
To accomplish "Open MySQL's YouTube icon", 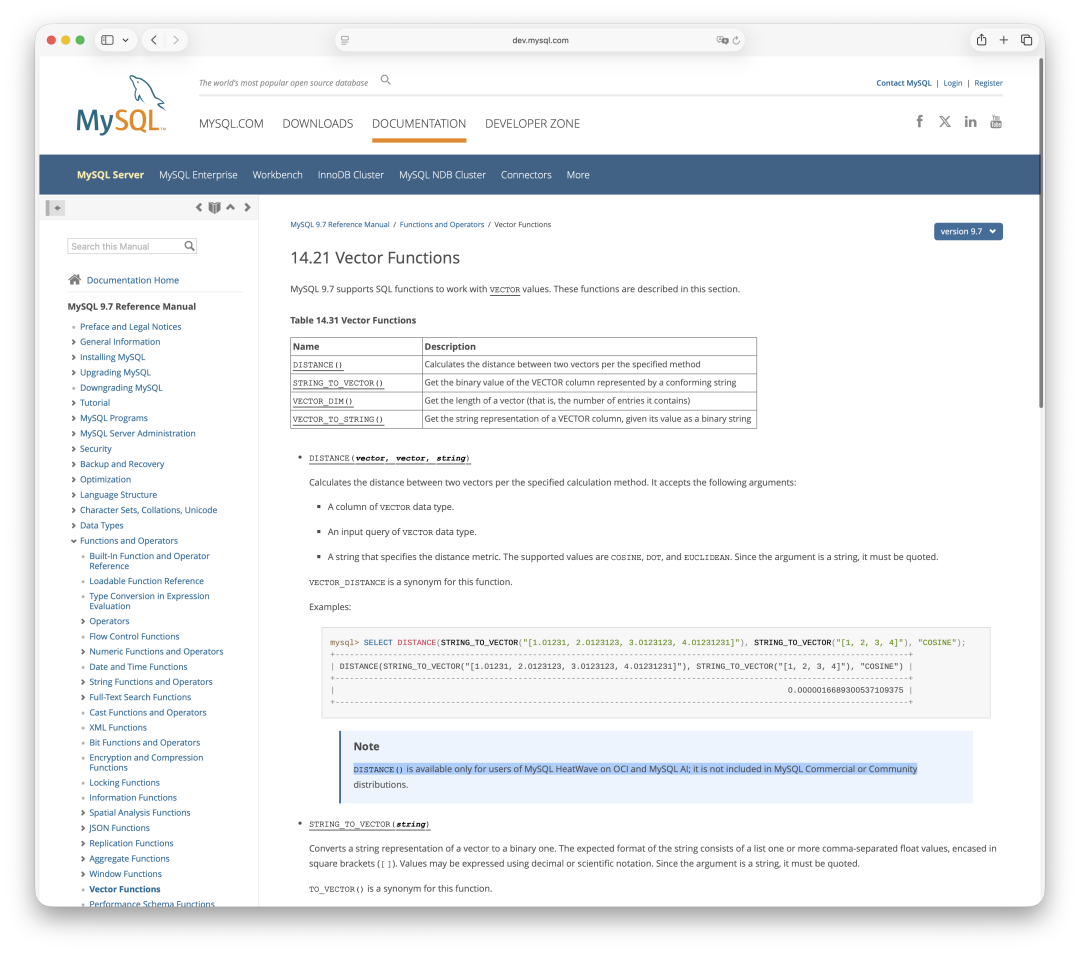I will (995, 122).
